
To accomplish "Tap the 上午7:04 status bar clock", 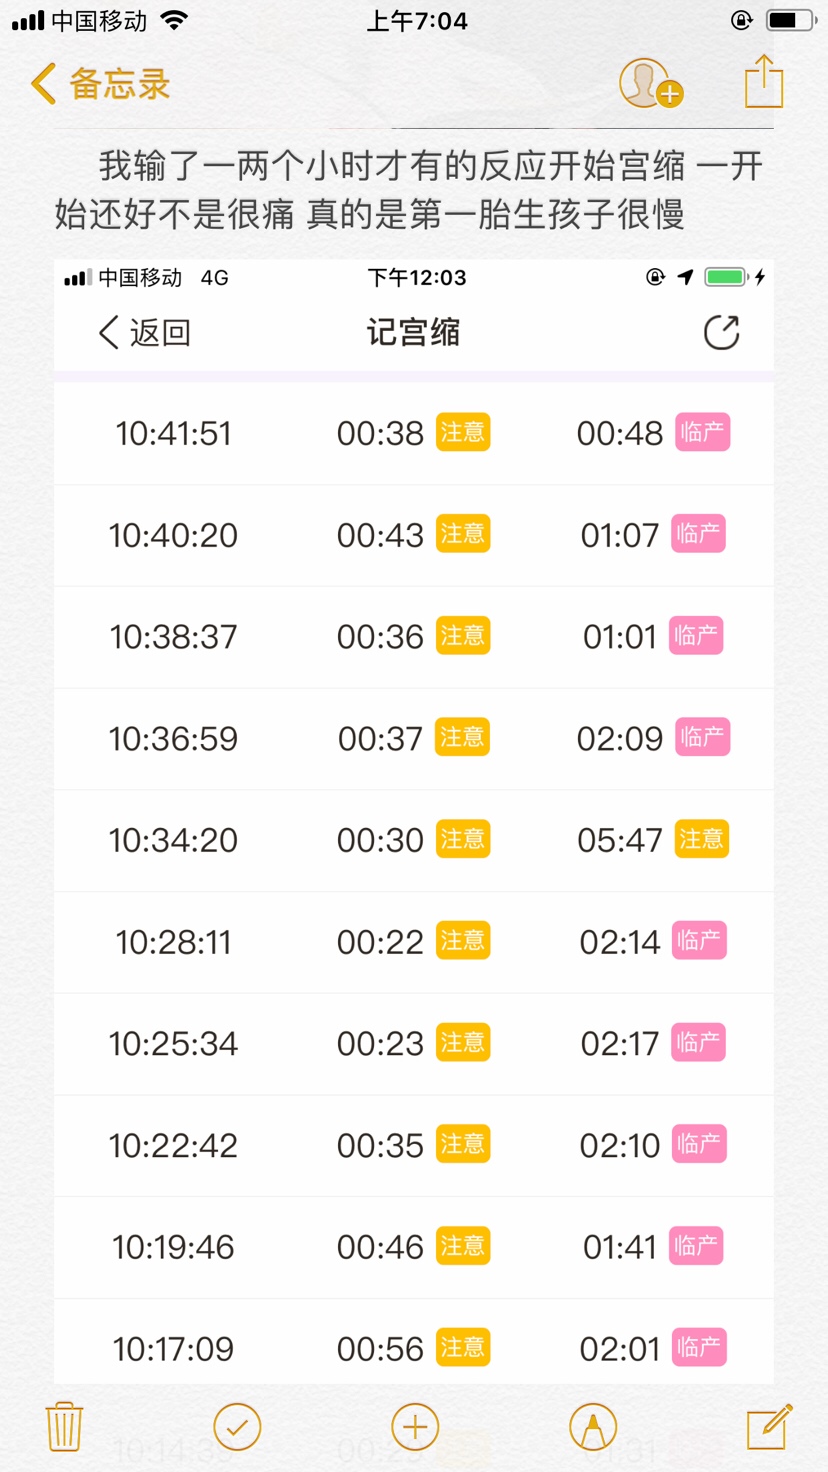I will pyautogui.click(x=417, y=21).
